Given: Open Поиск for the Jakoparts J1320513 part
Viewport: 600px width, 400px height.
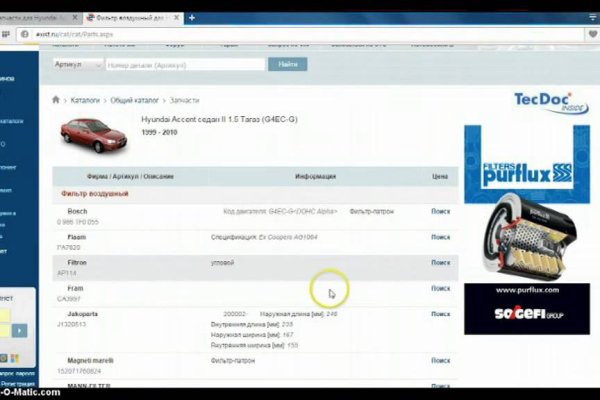Looking at the screenshot, I should pos(440,314).
